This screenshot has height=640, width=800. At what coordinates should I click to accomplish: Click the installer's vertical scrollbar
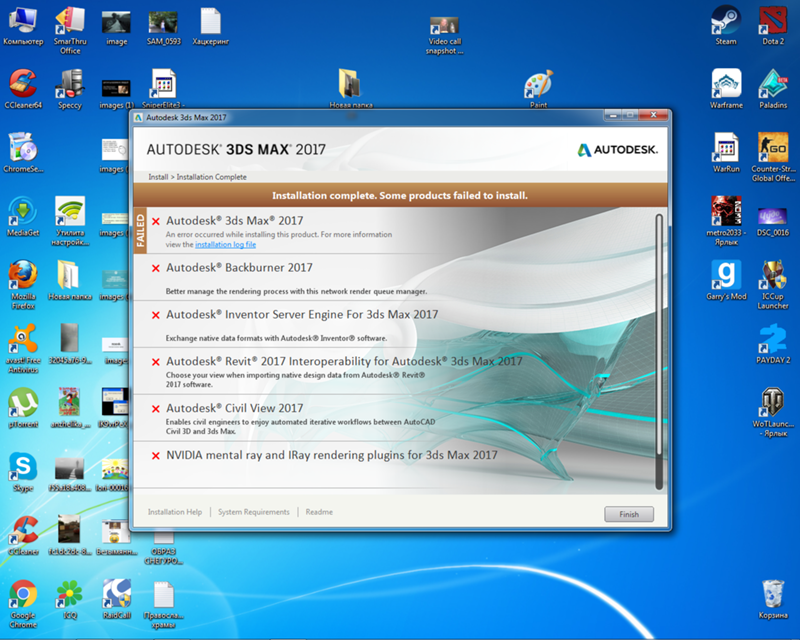tap(658, 350)
